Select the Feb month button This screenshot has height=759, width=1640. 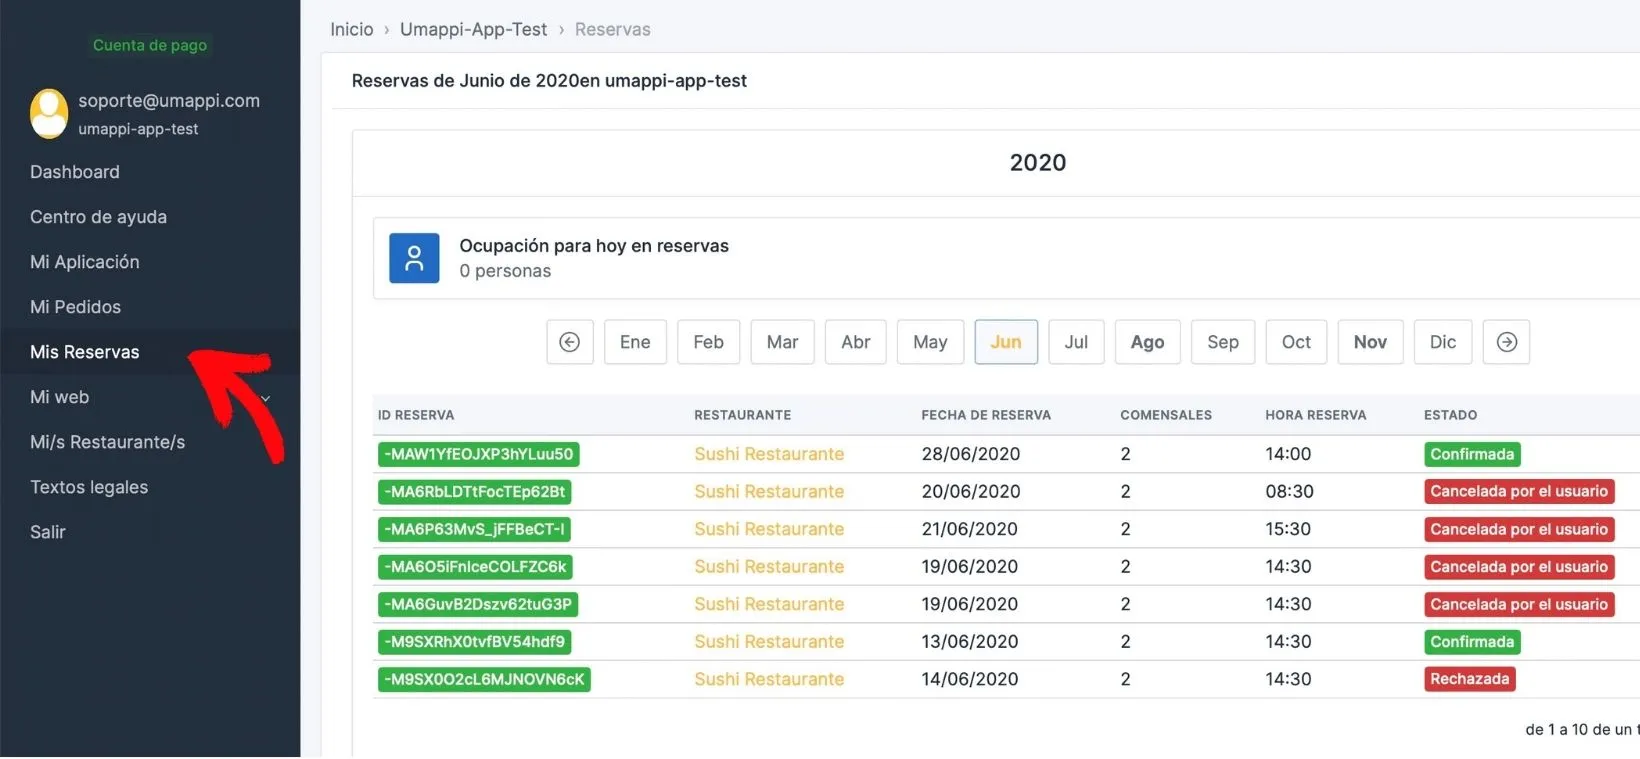tap(708, 342)
